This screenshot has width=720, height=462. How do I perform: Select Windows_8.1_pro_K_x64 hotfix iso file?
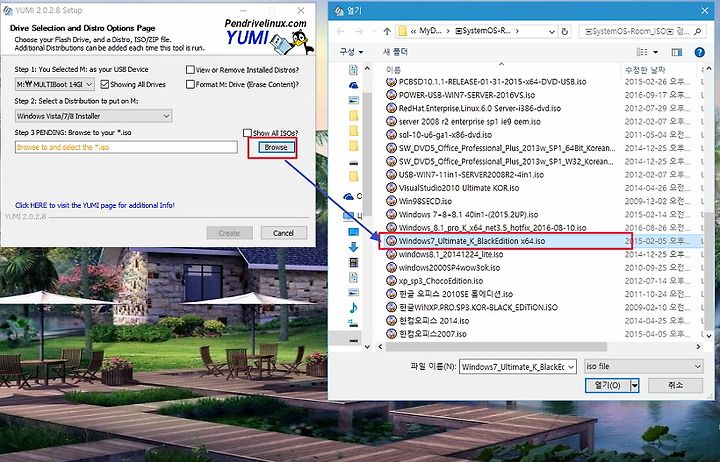point(492,228)
